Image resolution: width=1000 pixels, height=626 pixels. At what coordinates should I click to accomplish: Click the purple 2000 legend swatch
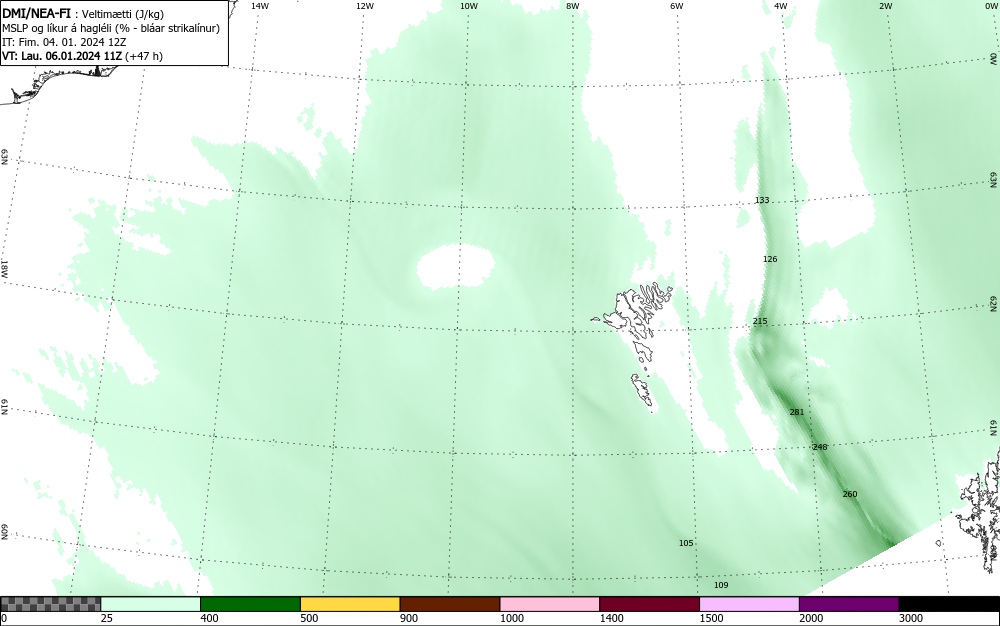849,604
